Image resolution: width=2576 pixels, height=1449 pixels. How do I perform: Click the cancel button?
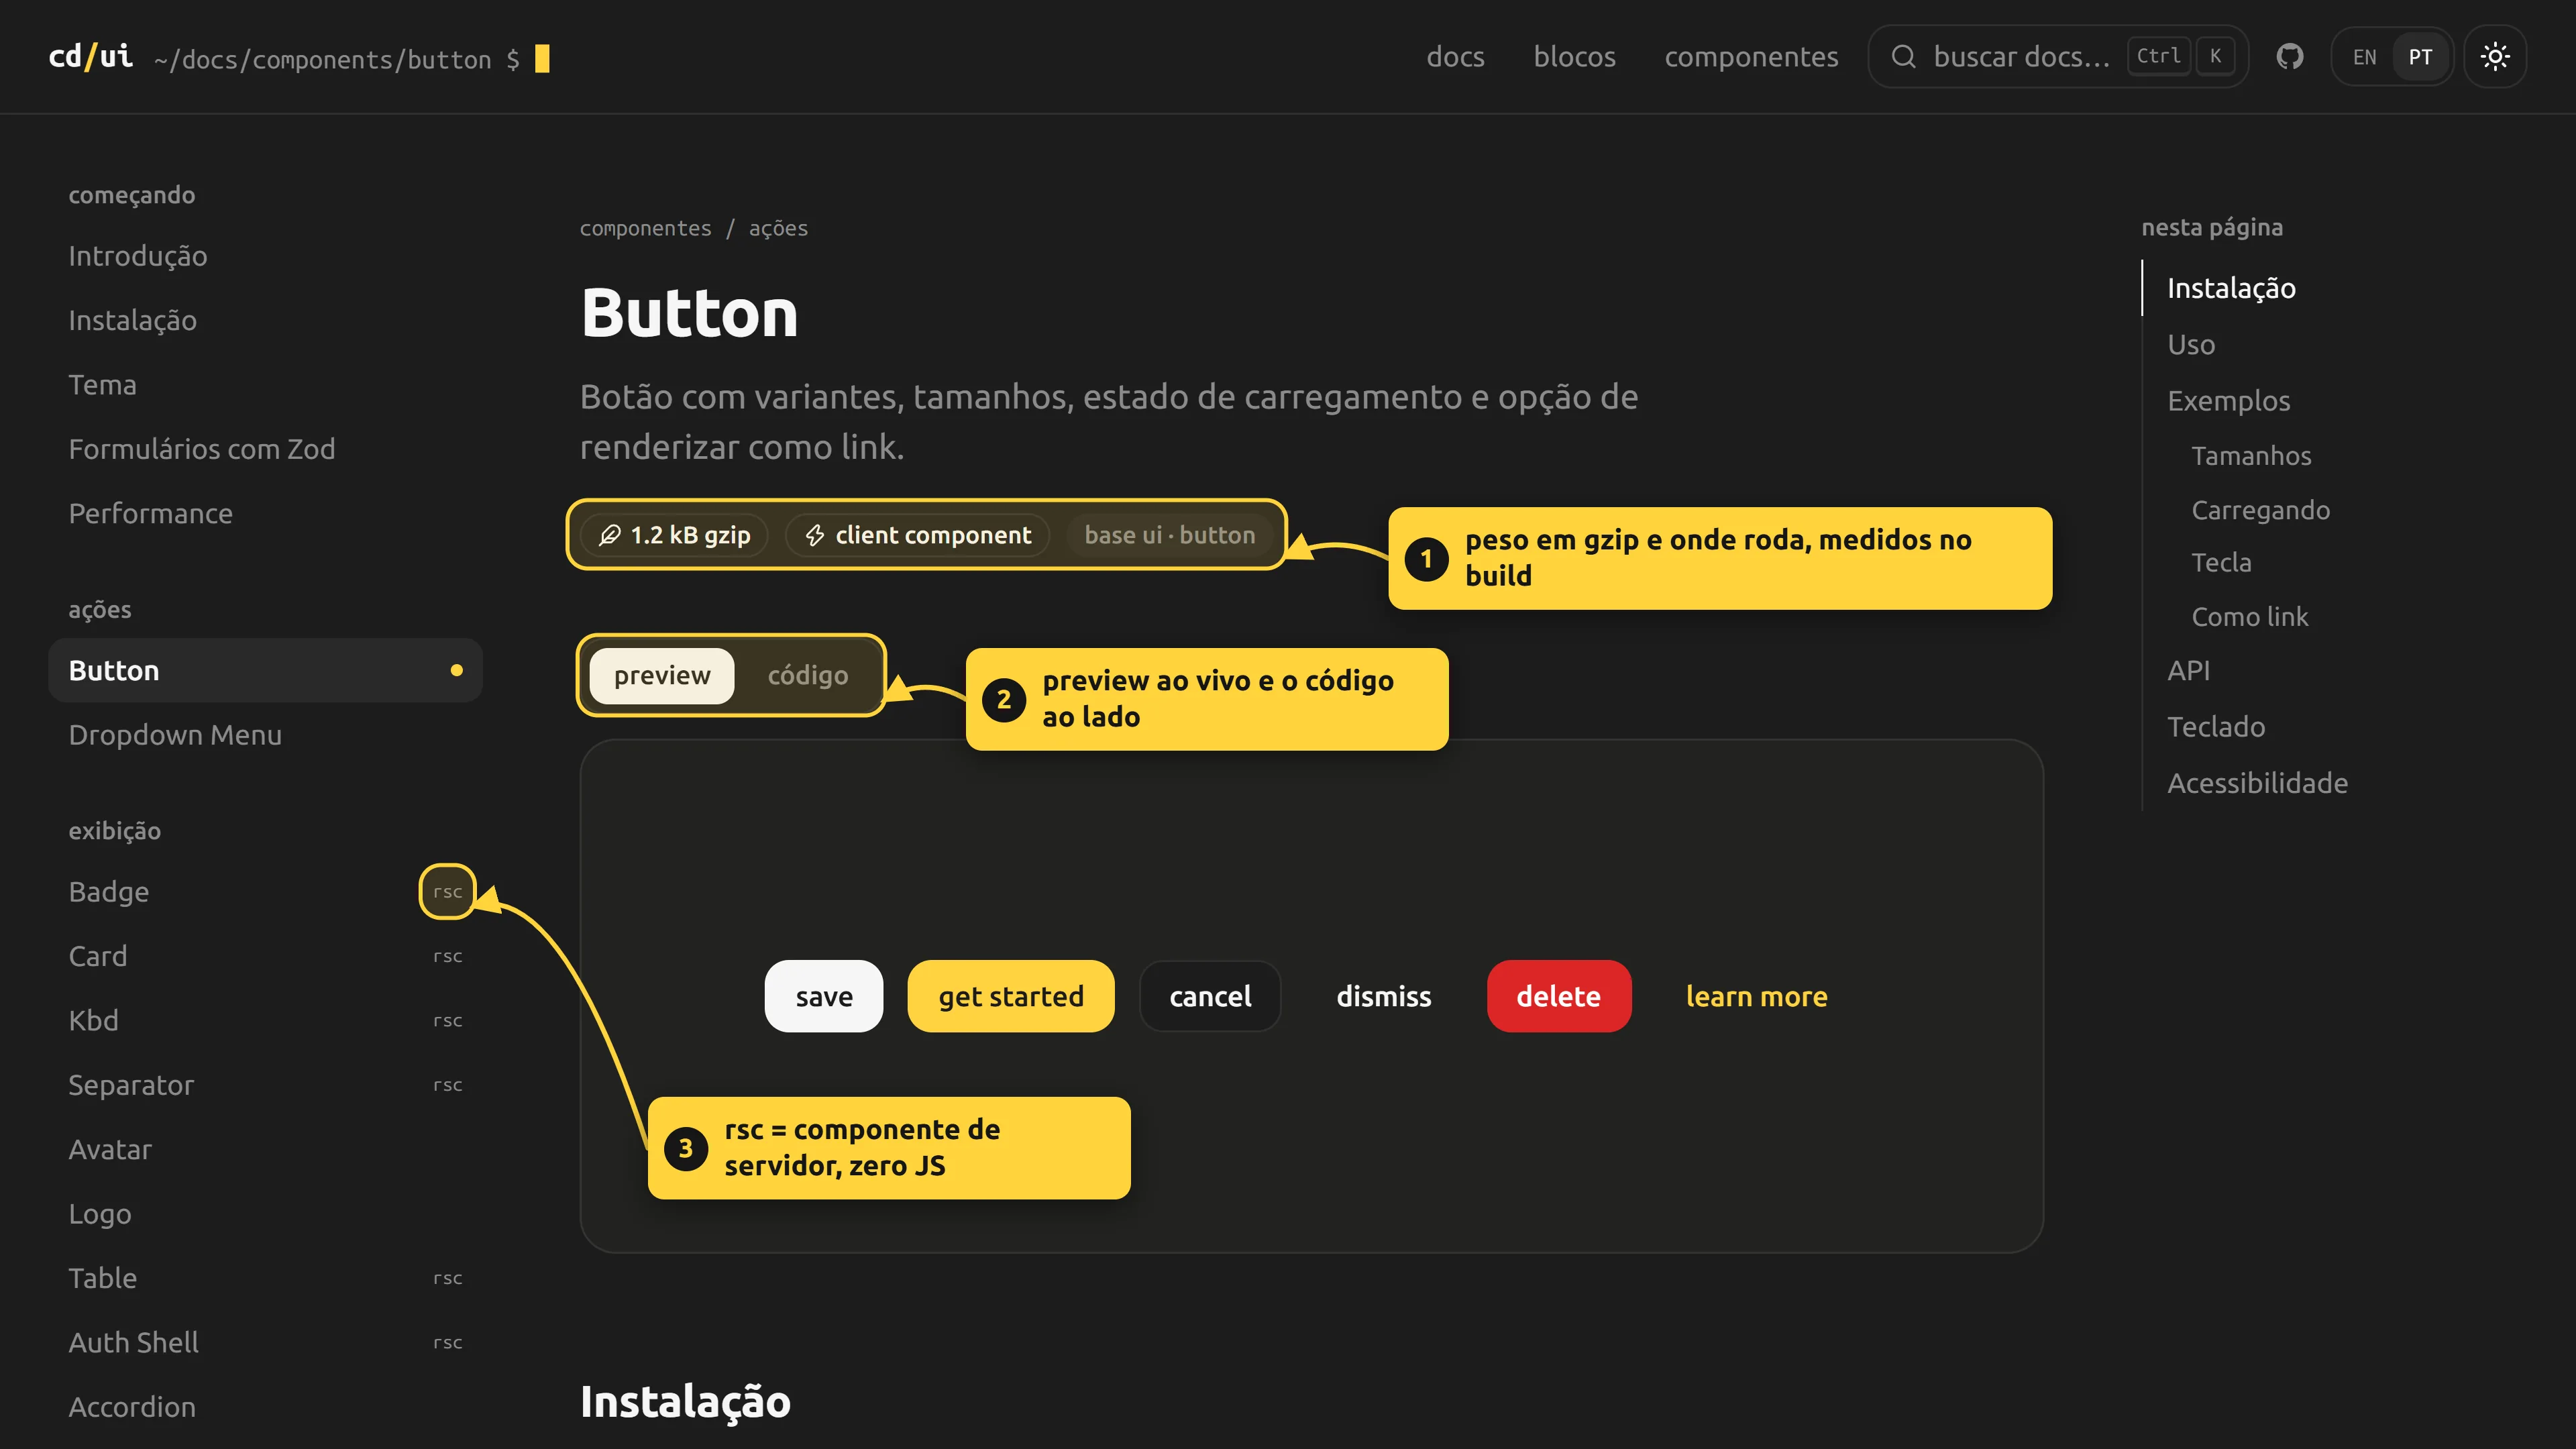1210,996
